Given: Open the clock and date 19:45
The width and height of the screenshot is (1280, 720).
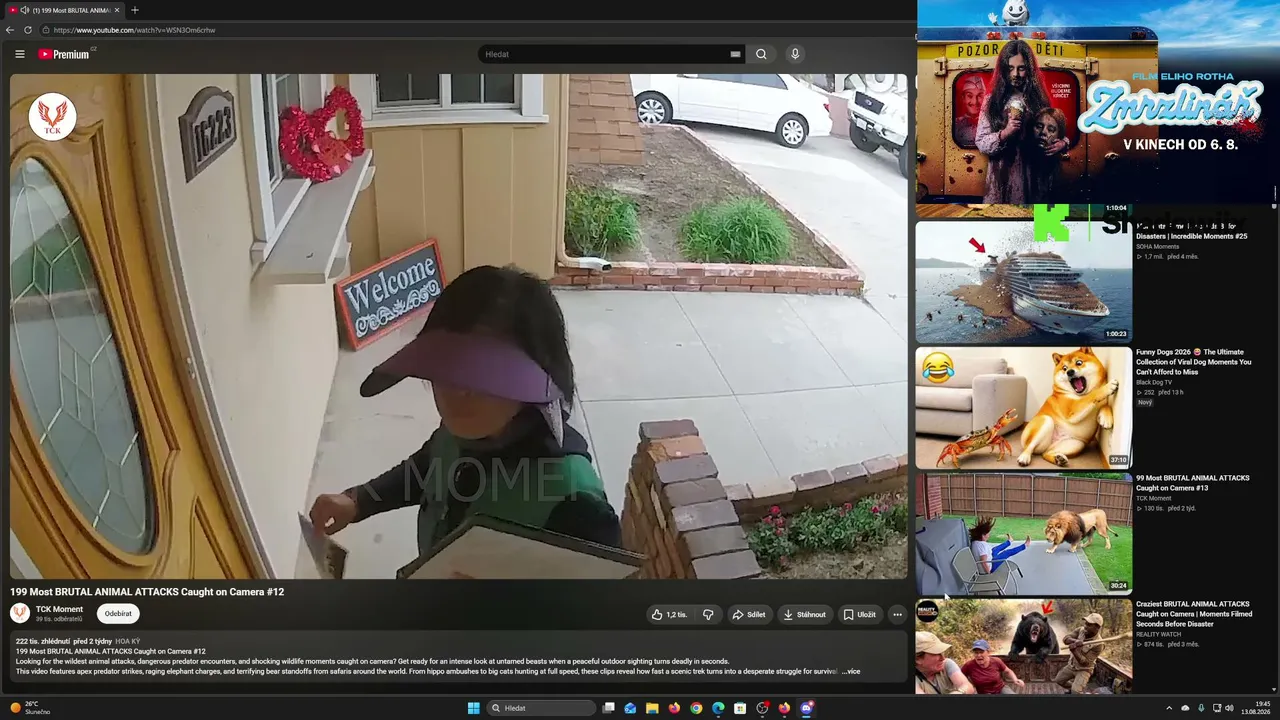Looking at the screenshot, I should click(1256, 708).
